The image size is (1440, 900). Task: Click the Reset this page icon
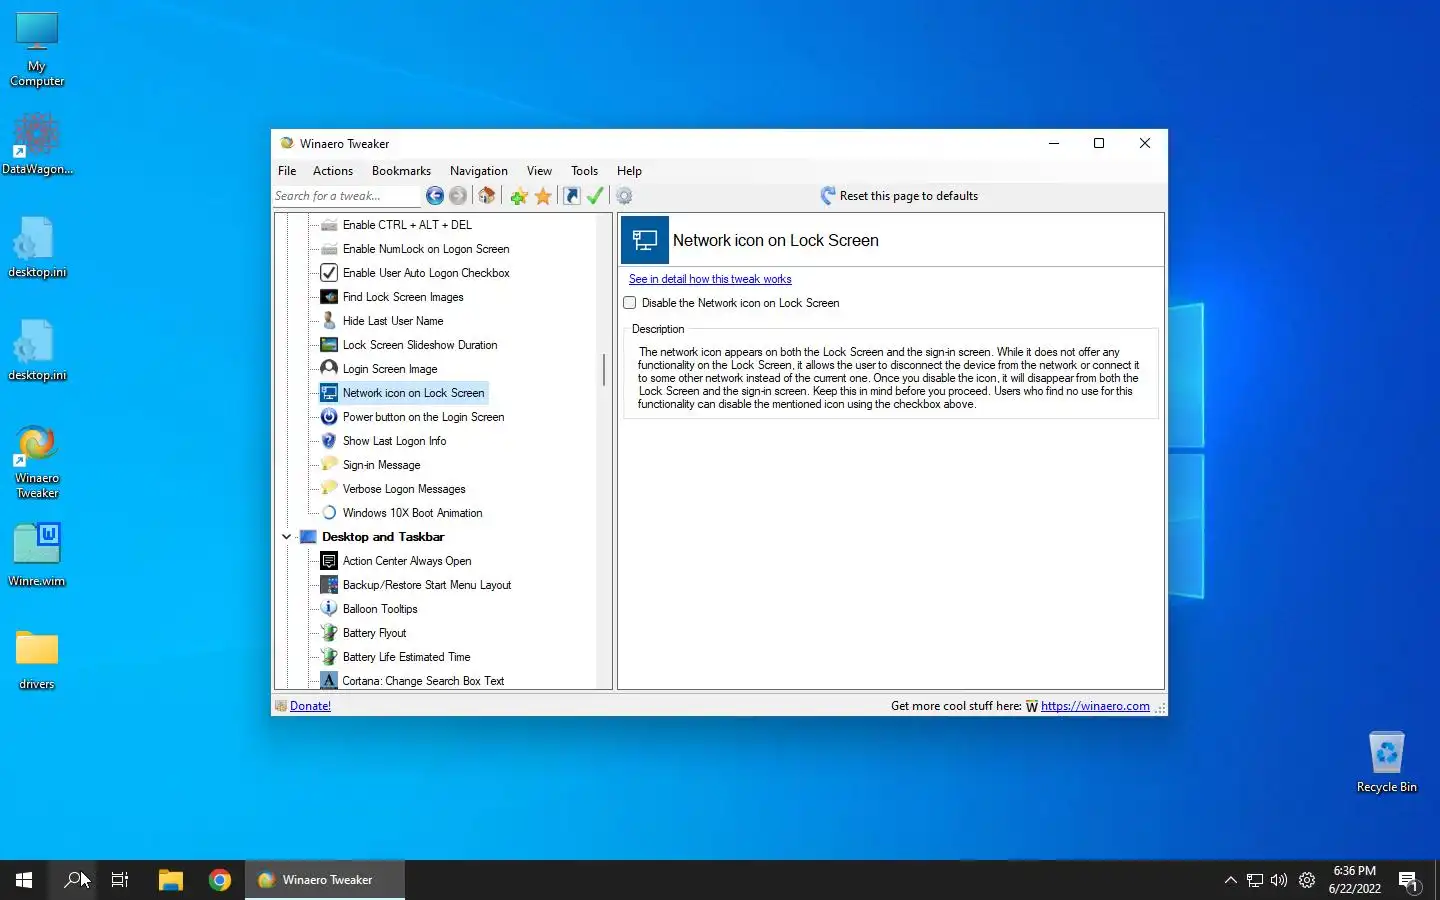(828, 196)
